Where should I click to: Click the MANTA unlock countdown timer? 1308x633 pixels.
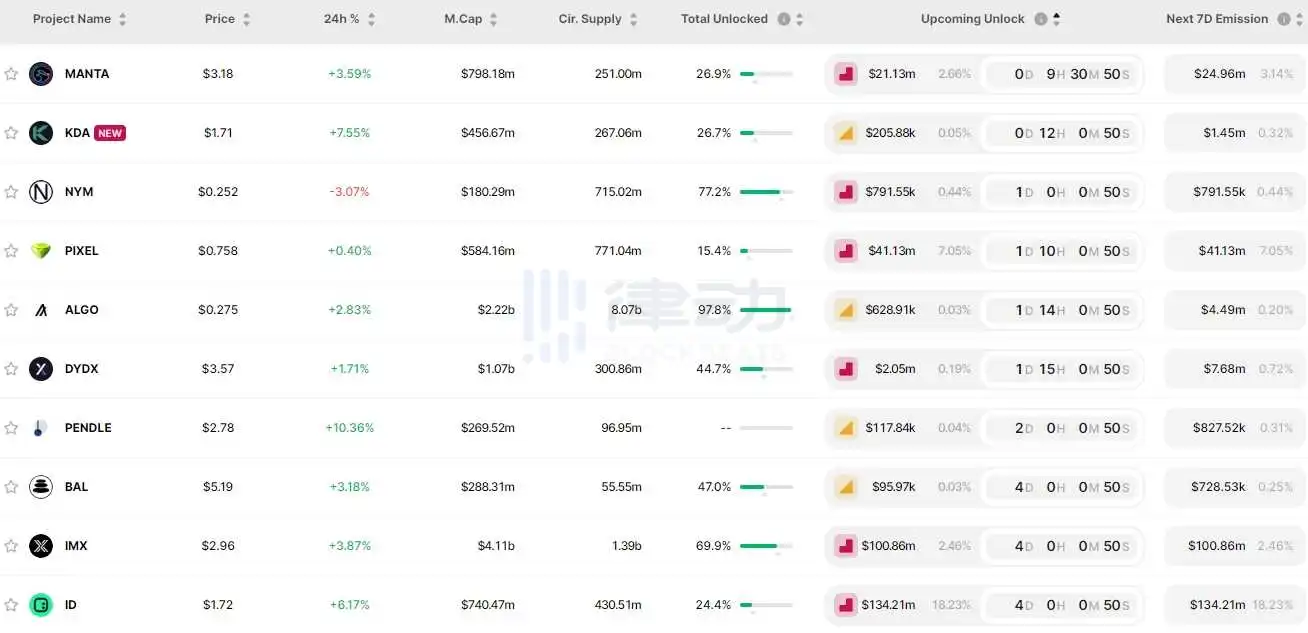[1063, 74]
